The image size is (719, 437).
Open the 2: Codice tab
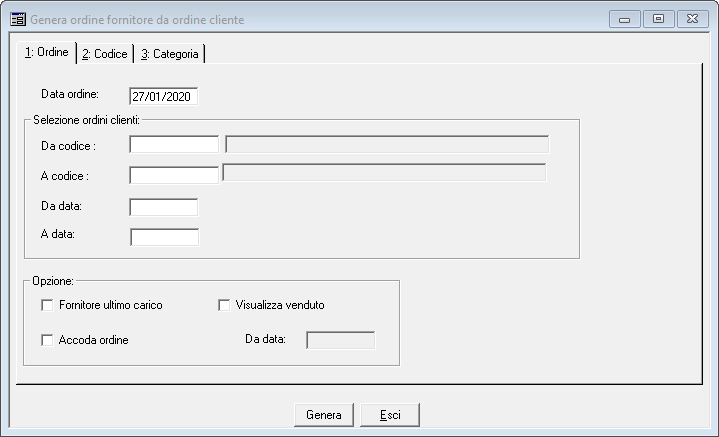(x=105, y=54)
